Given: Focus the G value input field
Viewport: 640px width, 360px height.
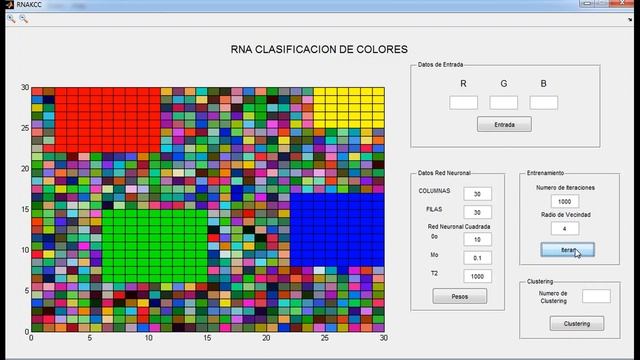Looking at the screenshot, I should [503, 102].
